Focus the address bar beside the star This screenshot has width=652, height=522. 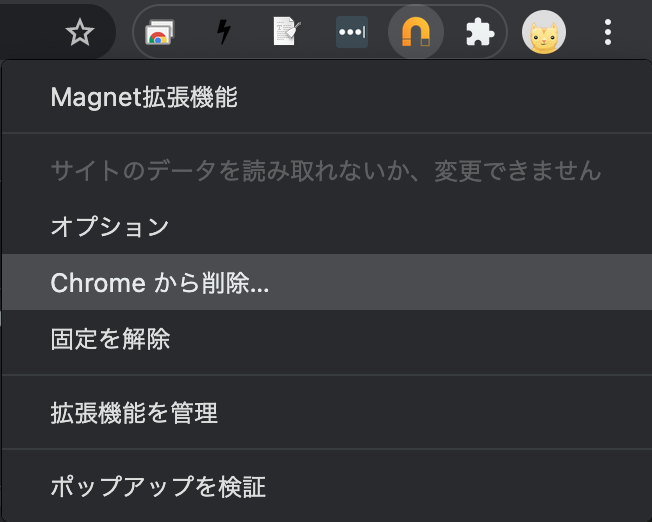29,32
